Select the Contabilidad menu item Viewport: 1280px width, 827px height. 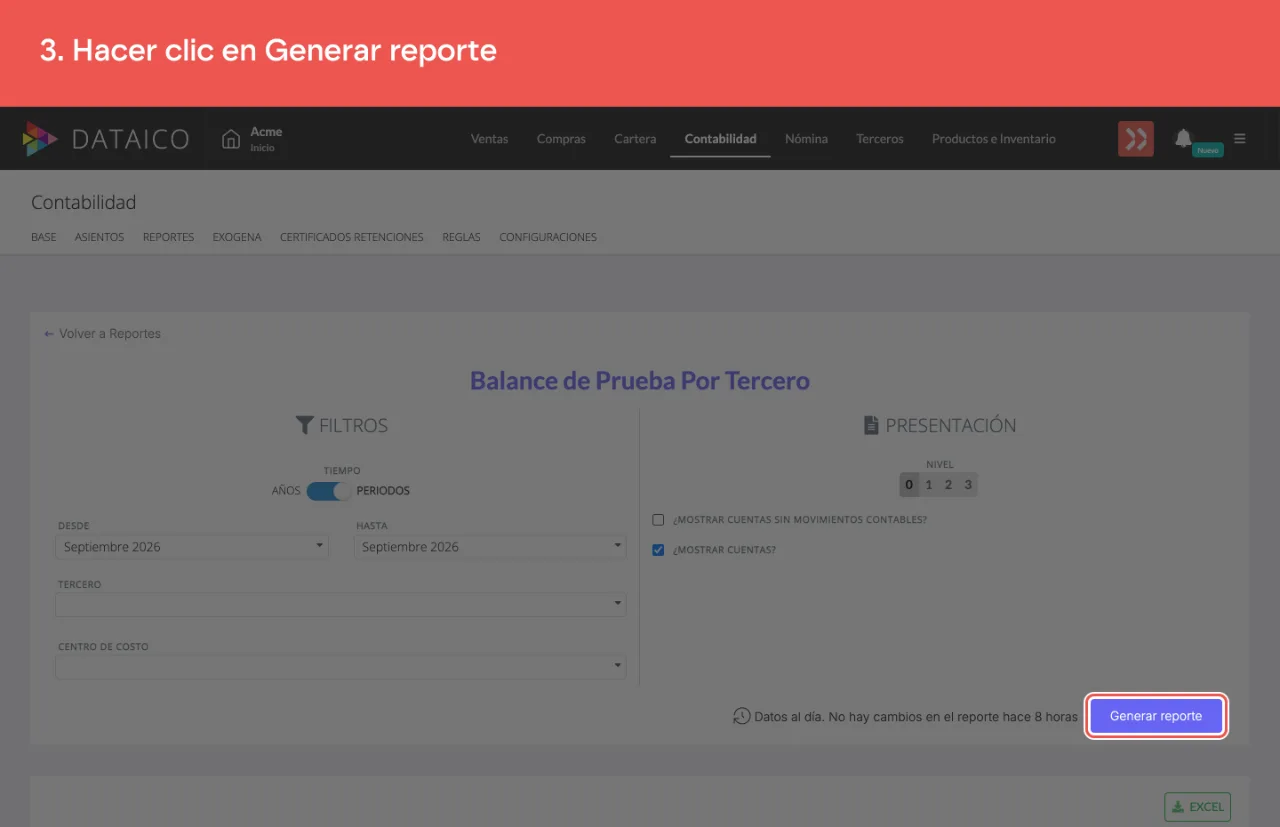pos(720,139)
